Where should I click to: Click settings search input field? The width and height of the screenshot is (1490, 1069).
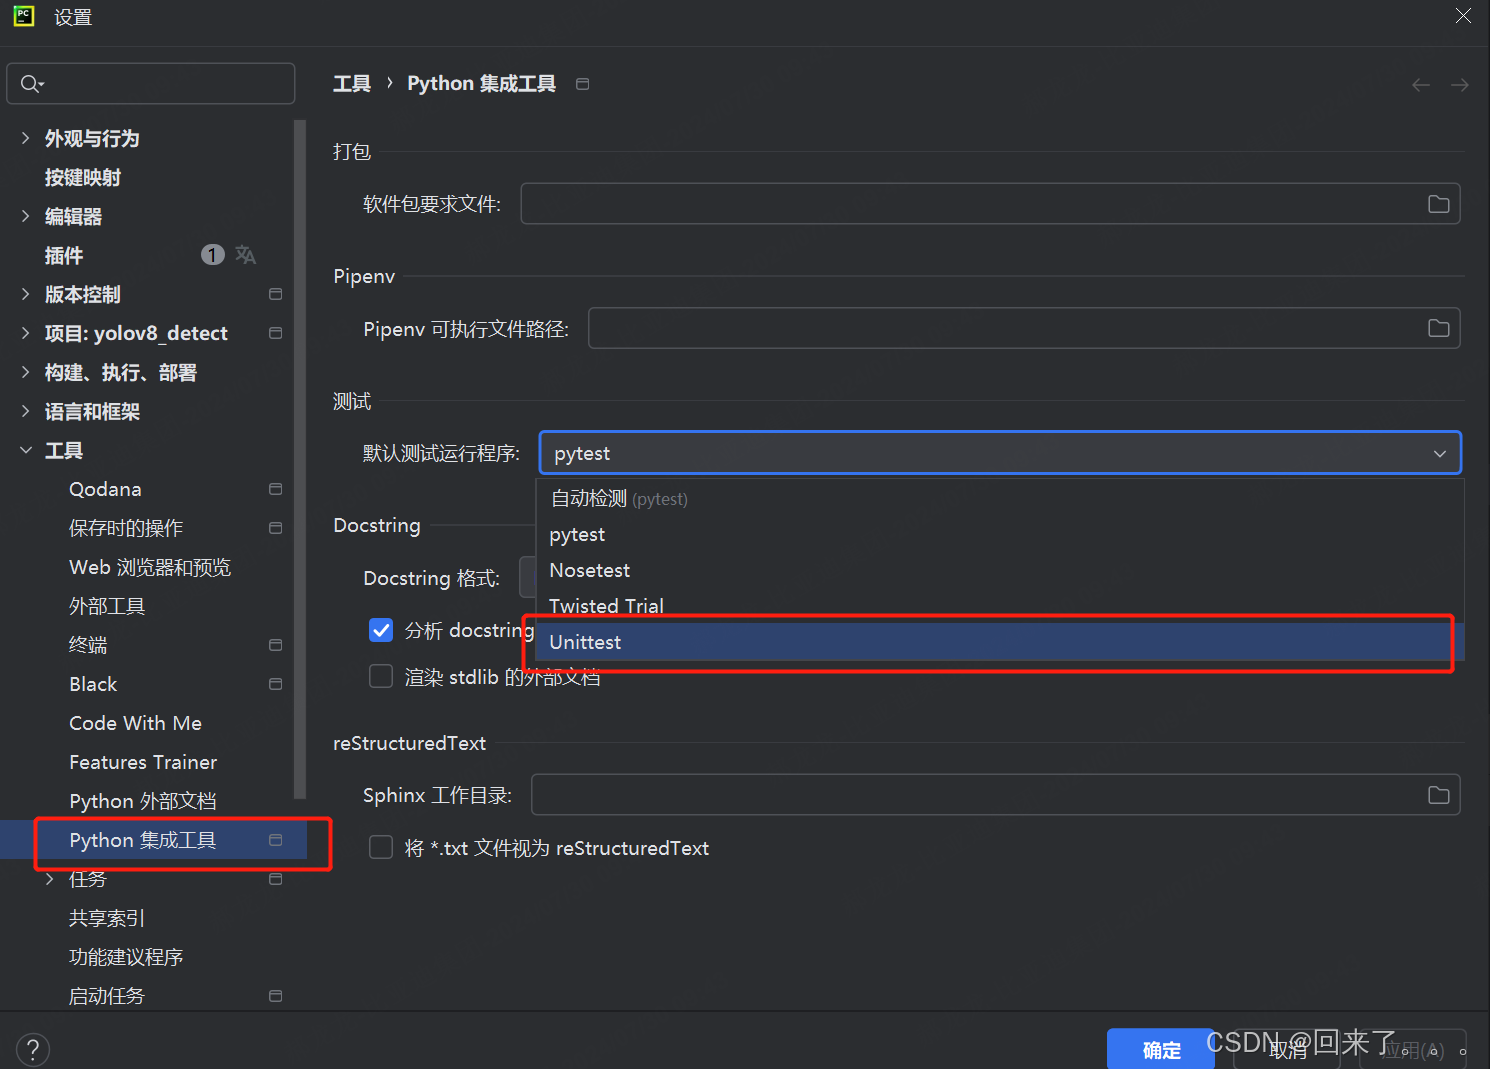151,84
